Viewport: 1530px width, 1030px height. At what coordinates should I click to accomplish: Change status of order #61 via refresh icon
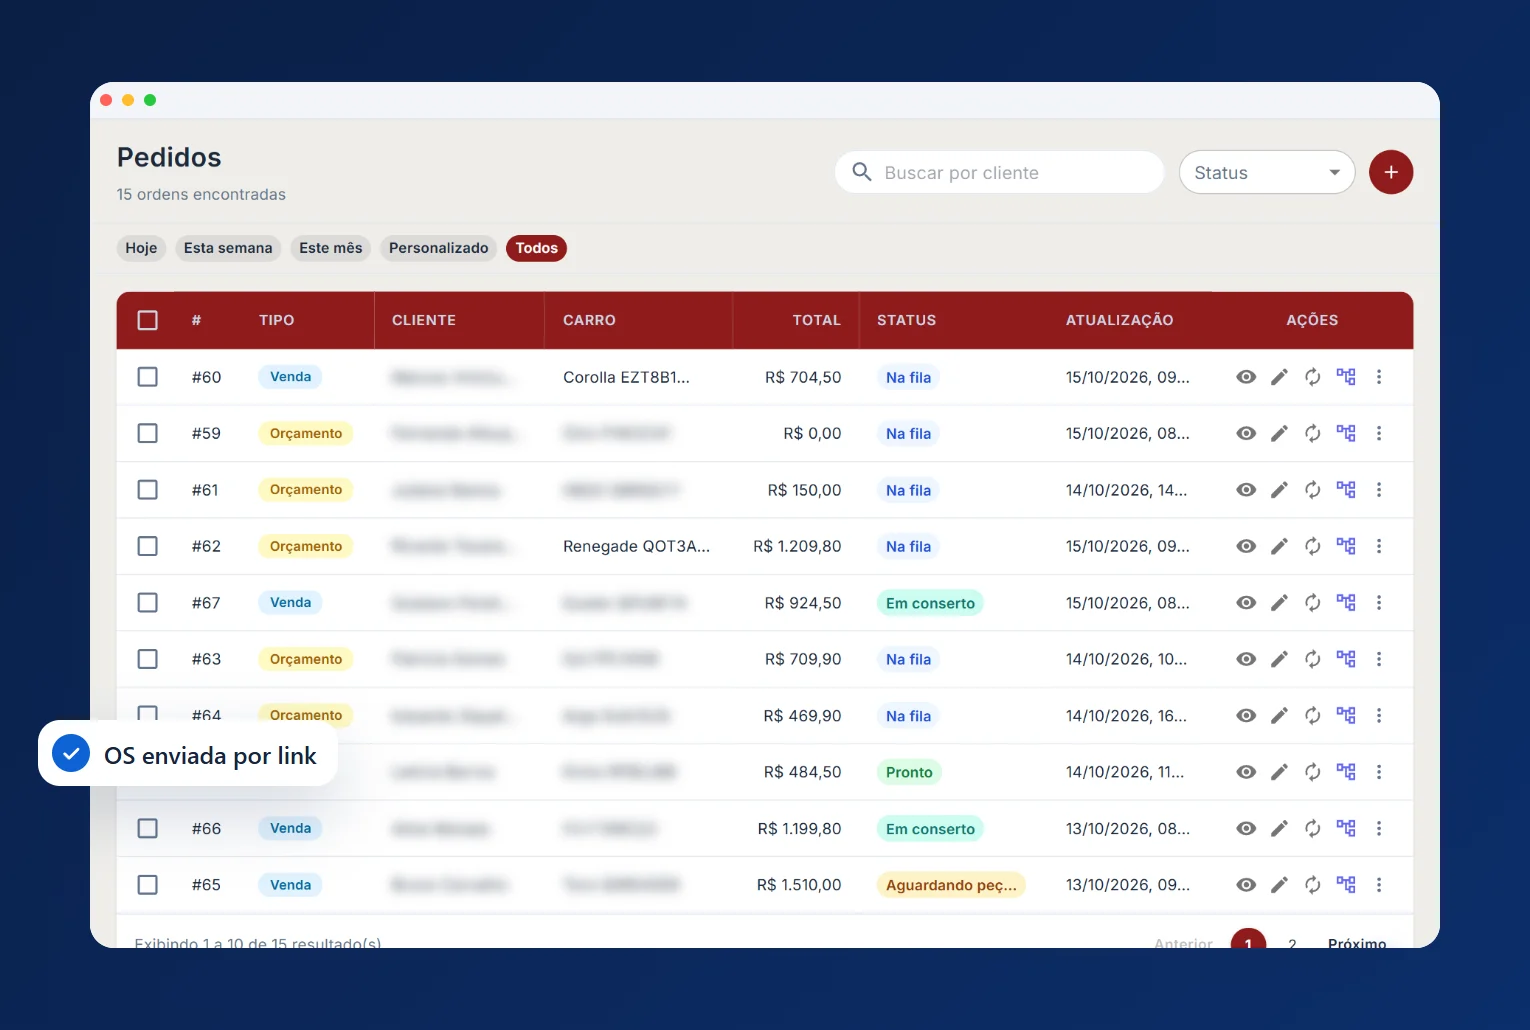point(1313,490)
